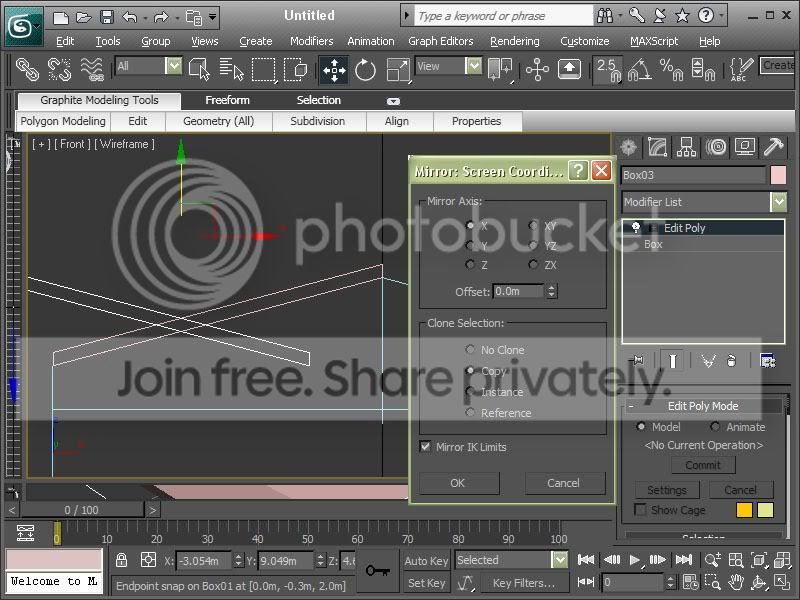
Task: Click the Pin Stack icon
Action: [637, 361]
